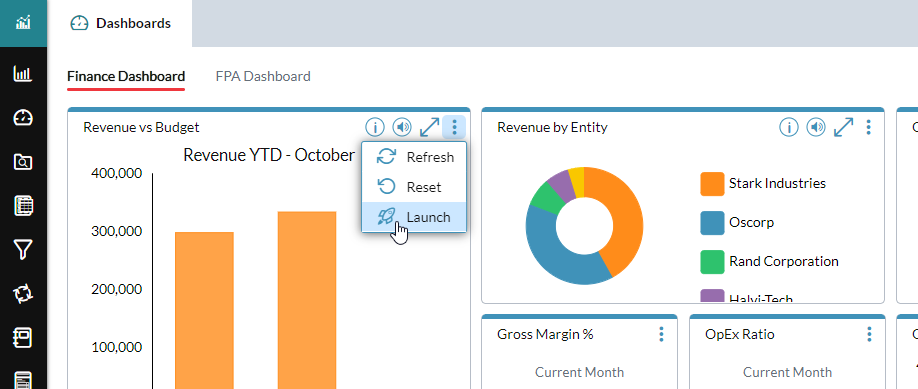Viewport: 918px width, 389px height.
Task: Click speaker icon on Revenue vs Budget
Action: point(402,127)
